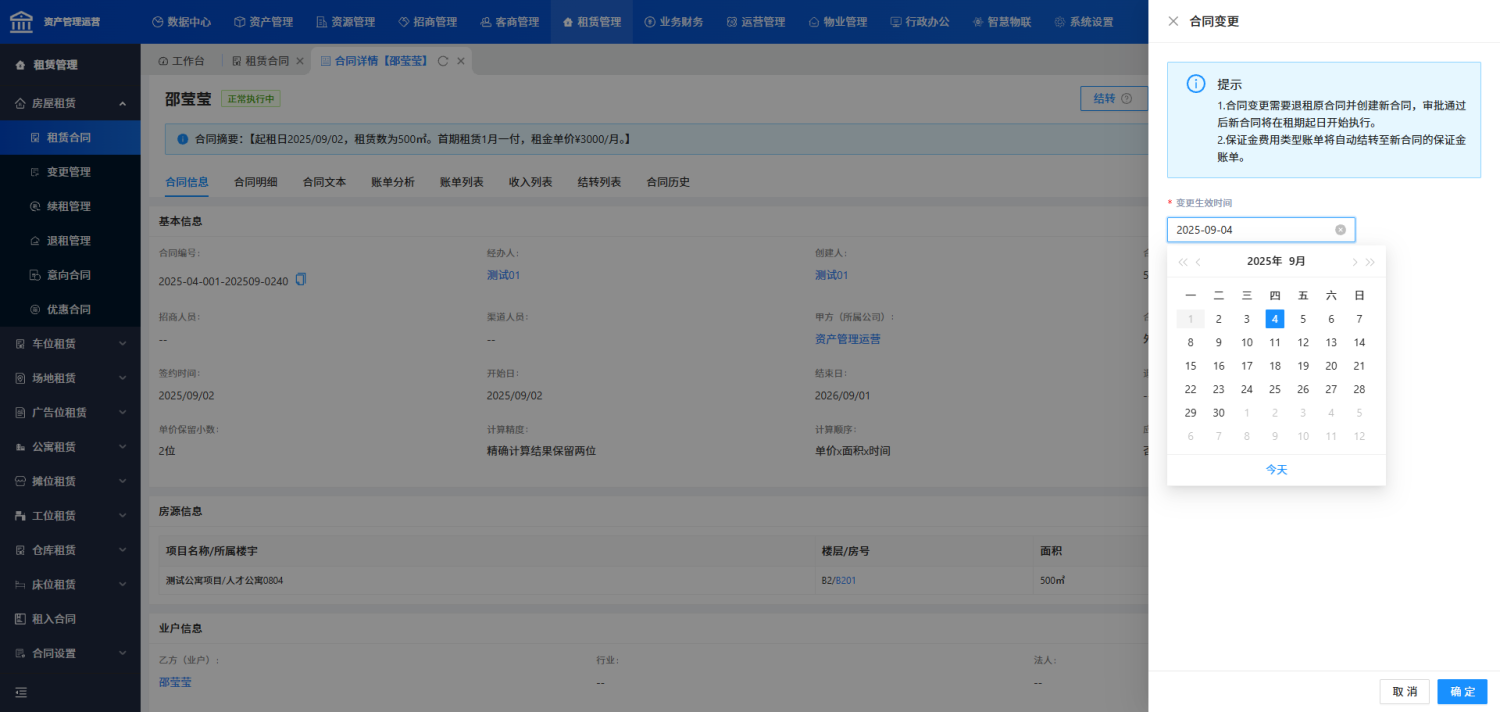This screenshot has height=712, width=1500.
Task: Open 招商管理 in top navigation
Action: [427, 21]
